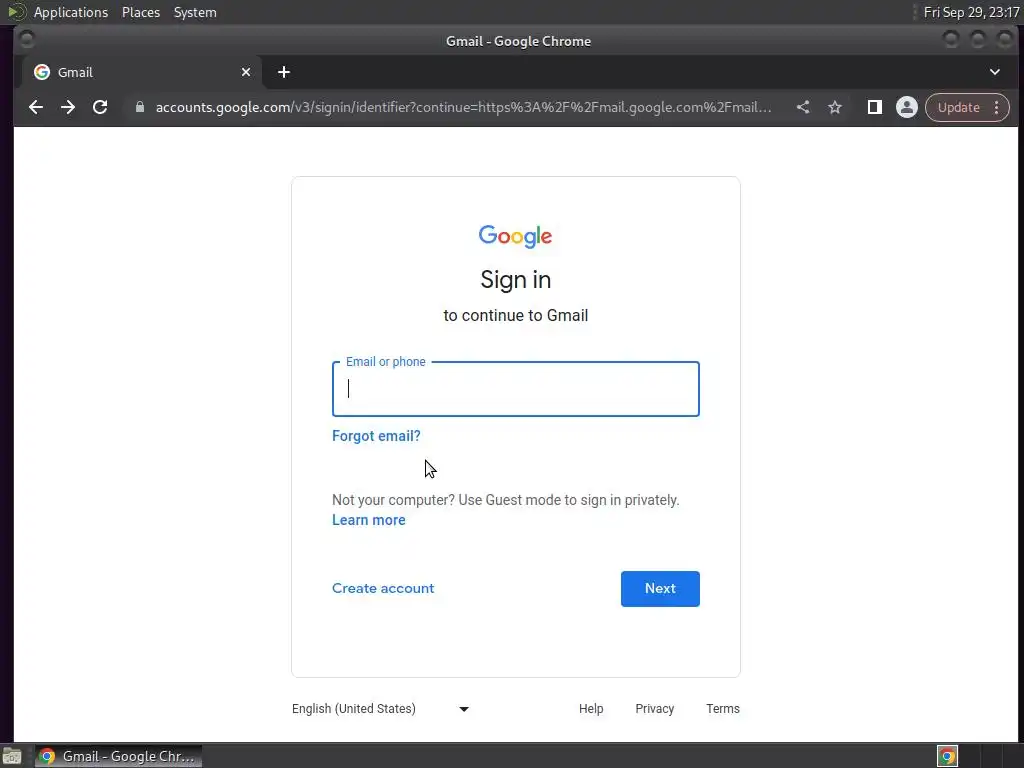Screen dimensions: 1024x768
Task: Open the Learn more link
Action: (368, 520)
